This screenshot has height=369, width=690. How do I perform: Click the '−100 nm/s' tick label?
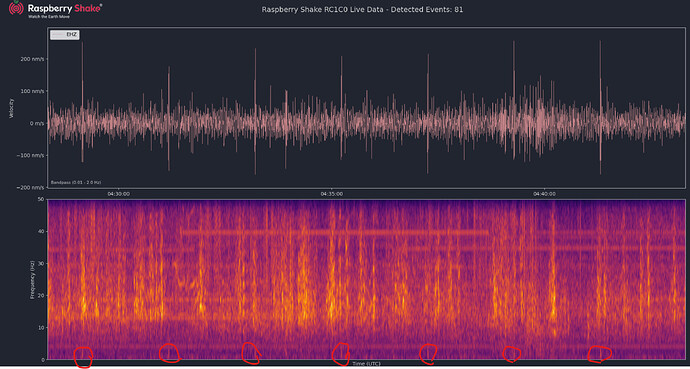[x=31, y=155]
